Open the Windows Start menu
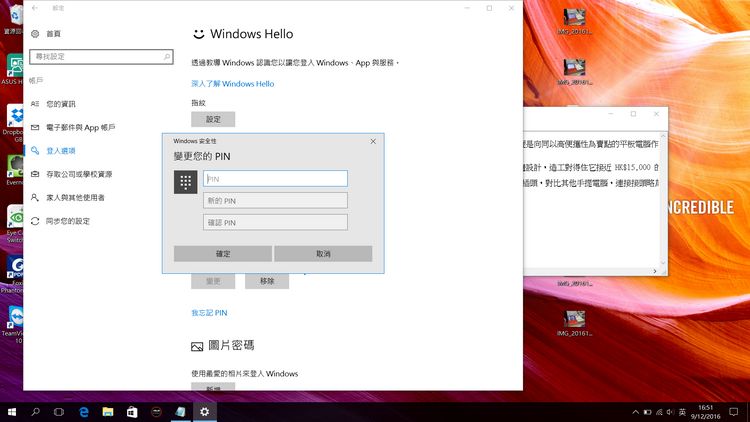This screenshot has height=422, width=750. 12,412
